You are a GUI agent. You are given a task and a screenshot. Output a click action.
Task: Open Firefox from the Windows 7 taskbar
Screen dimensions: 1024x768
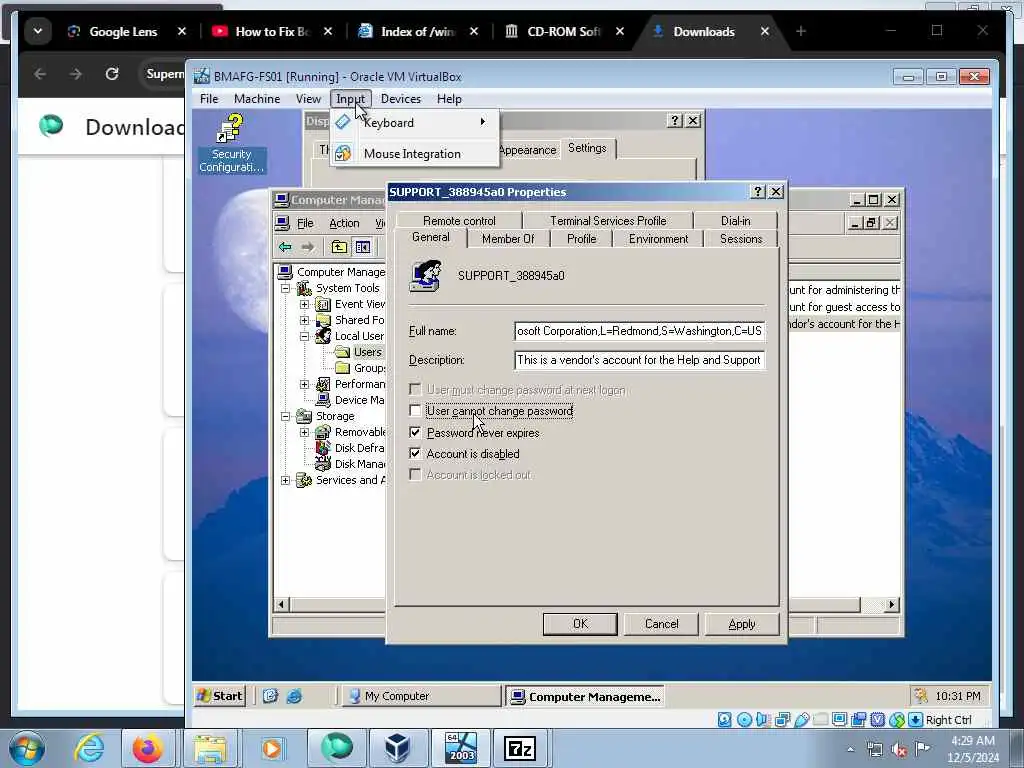(x=148, y=748)
